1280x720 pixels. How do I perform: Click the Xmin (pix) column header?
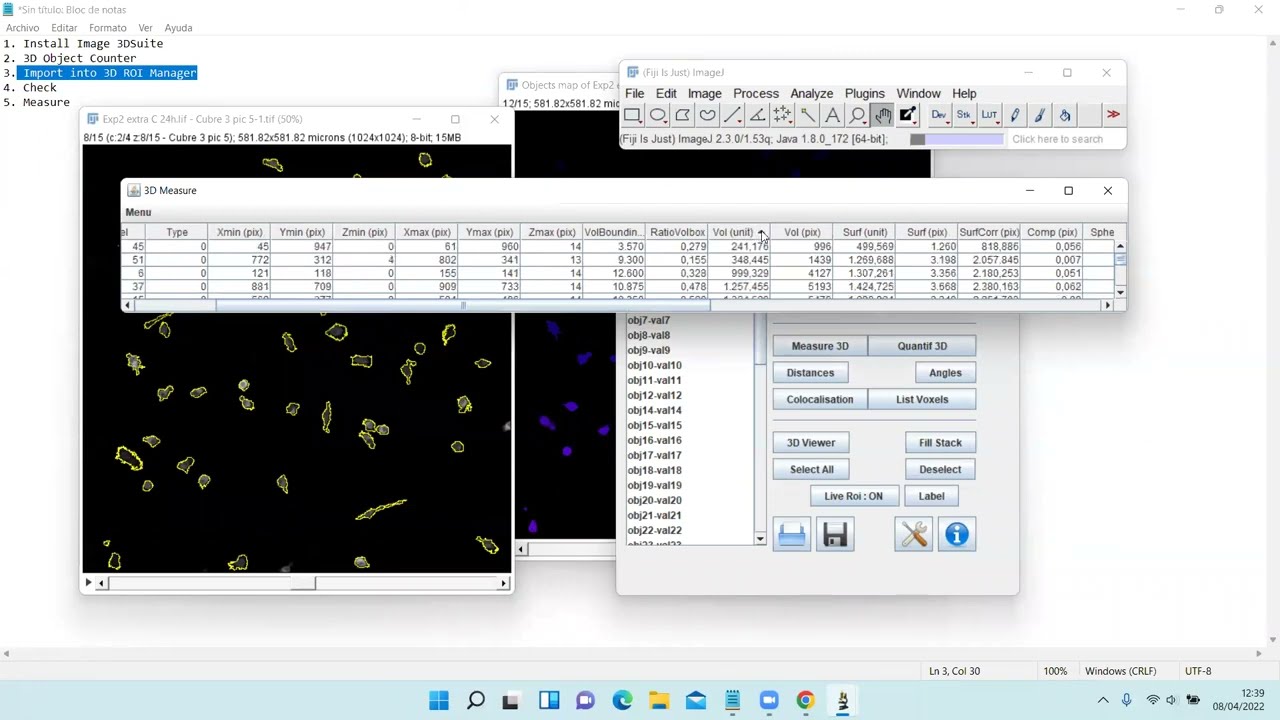(x=239, y=232)
